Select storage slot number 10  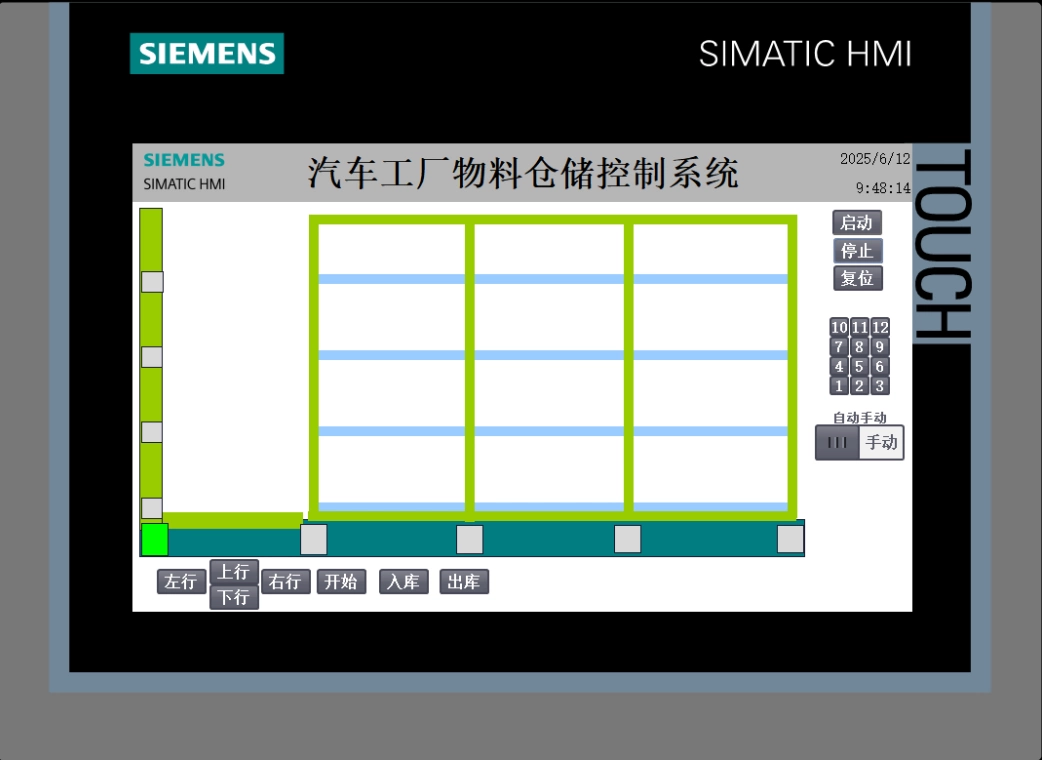pyautogui.click(x=839, y=327)
